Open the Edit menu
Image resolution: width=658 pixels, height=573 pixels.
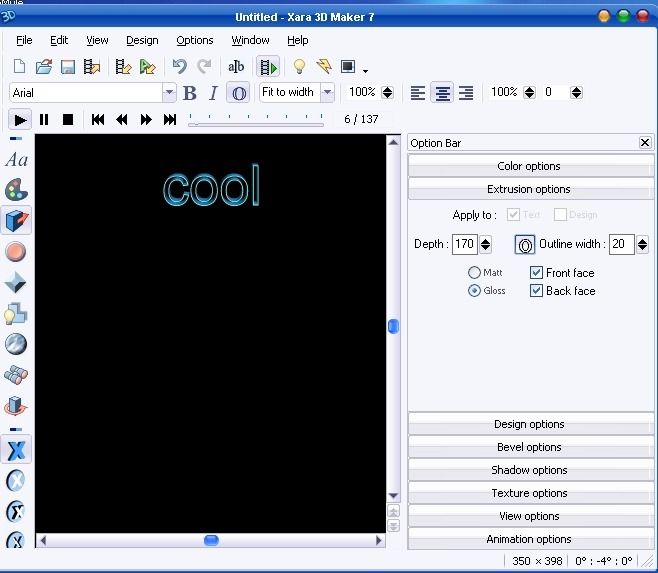click(x=59, y=40)
